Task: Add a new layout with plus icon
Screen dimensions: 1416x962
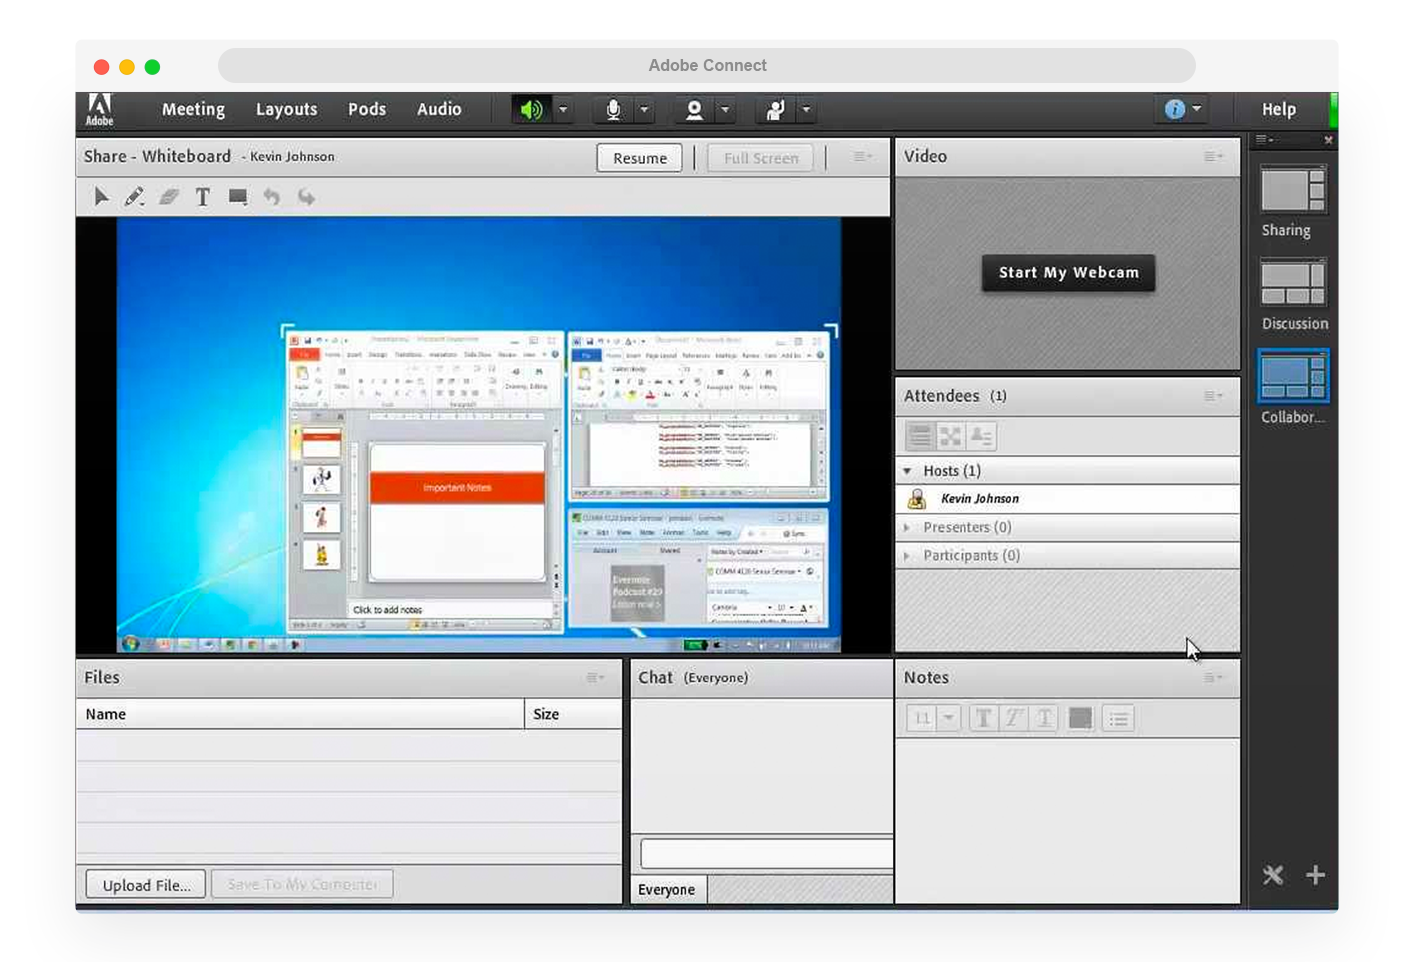Action: [1315, 875]
